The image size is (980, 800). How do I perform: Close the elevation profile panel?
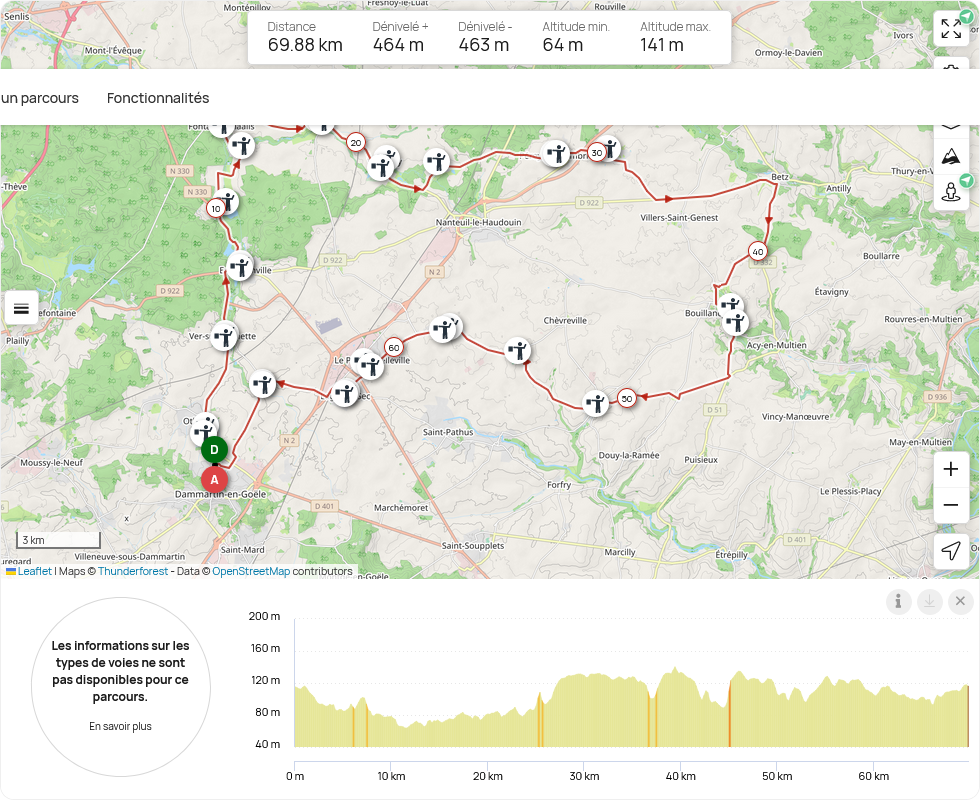click(960, 601)
